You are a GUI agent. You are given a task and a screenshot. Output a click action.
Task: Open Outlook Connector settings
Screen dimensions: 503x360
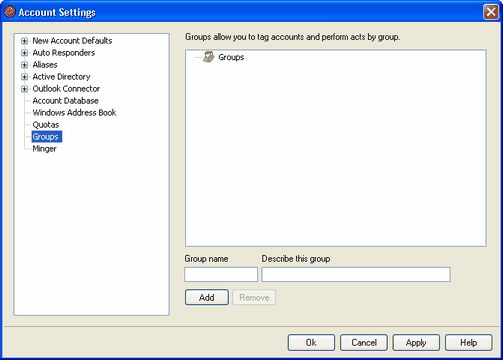pyautogui.click(x=66, y=89)
